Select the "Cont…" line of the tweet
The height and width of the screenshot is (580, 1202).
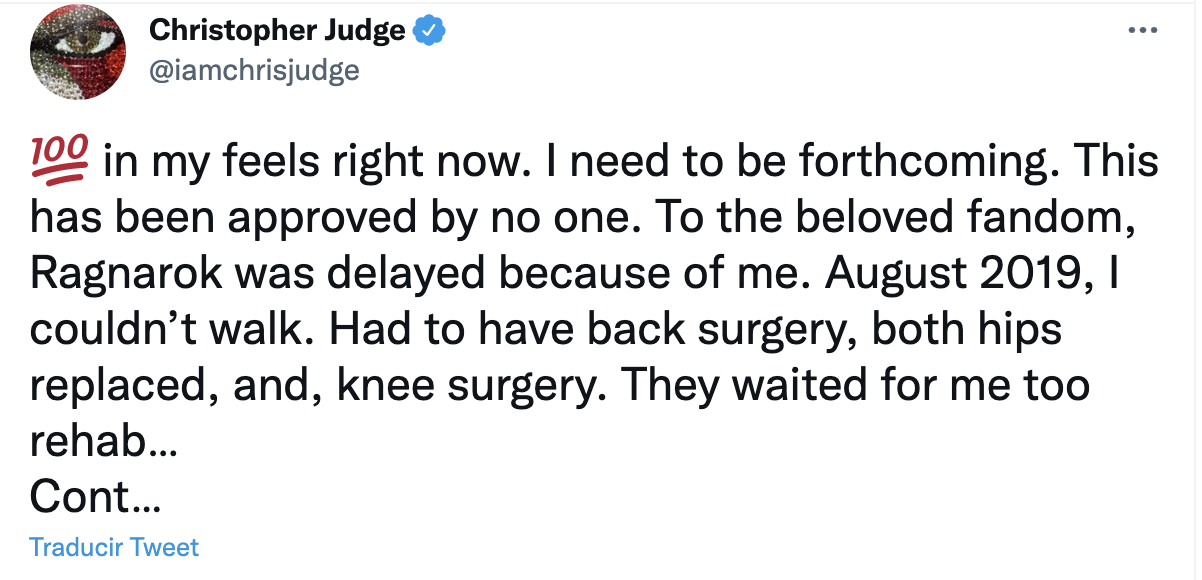[95, 496]
